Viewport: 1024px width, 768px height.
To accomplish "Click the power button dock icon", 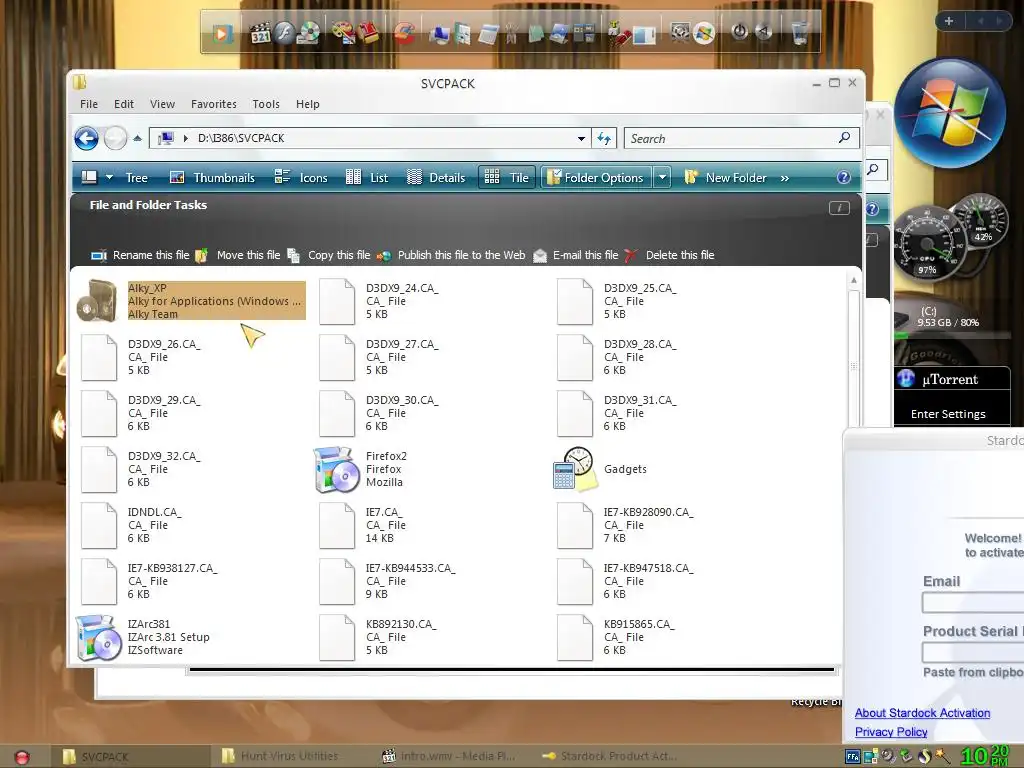I will pyautogui.click(x=739, y=31).
